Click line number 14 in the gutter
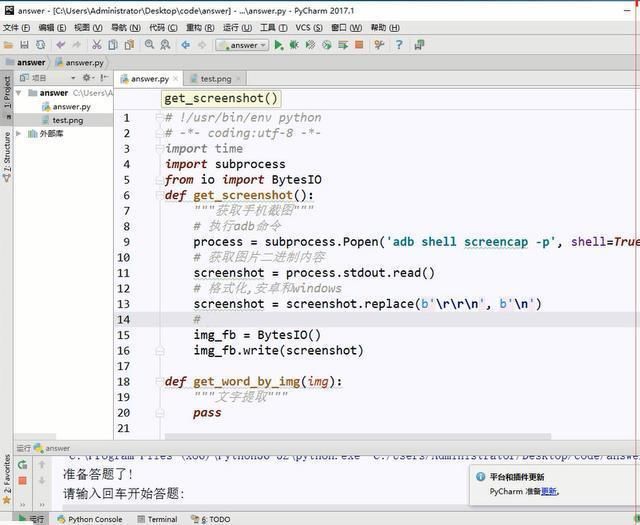The height and width of the screenshot is (525, 640). tap(123, 320)
